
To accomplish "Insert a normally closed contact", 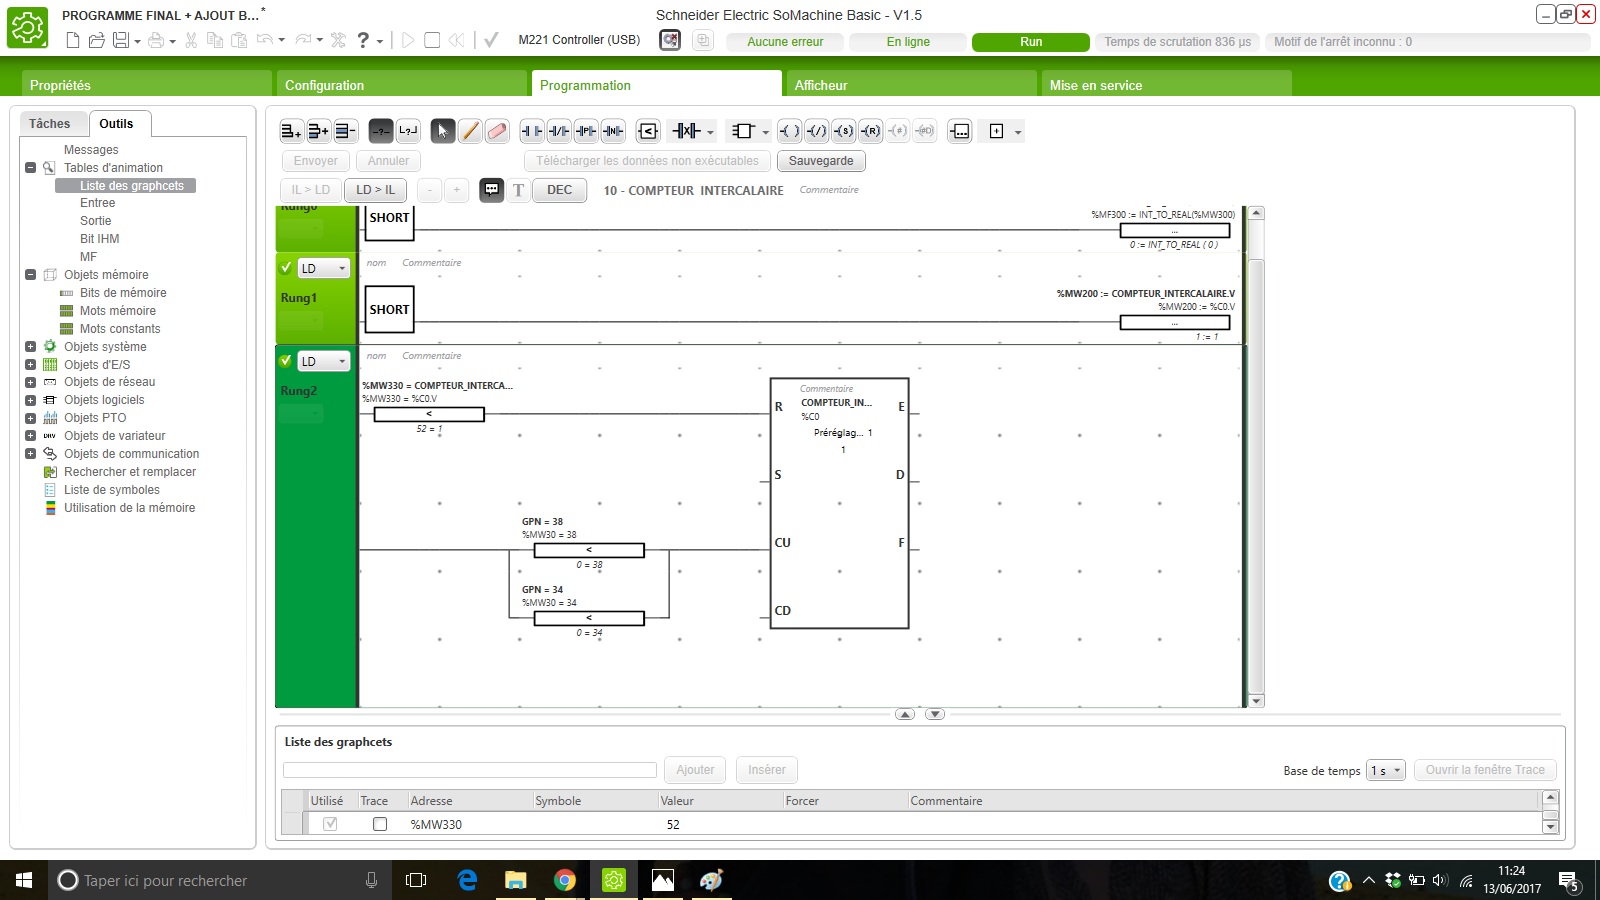I will (559, 131).
